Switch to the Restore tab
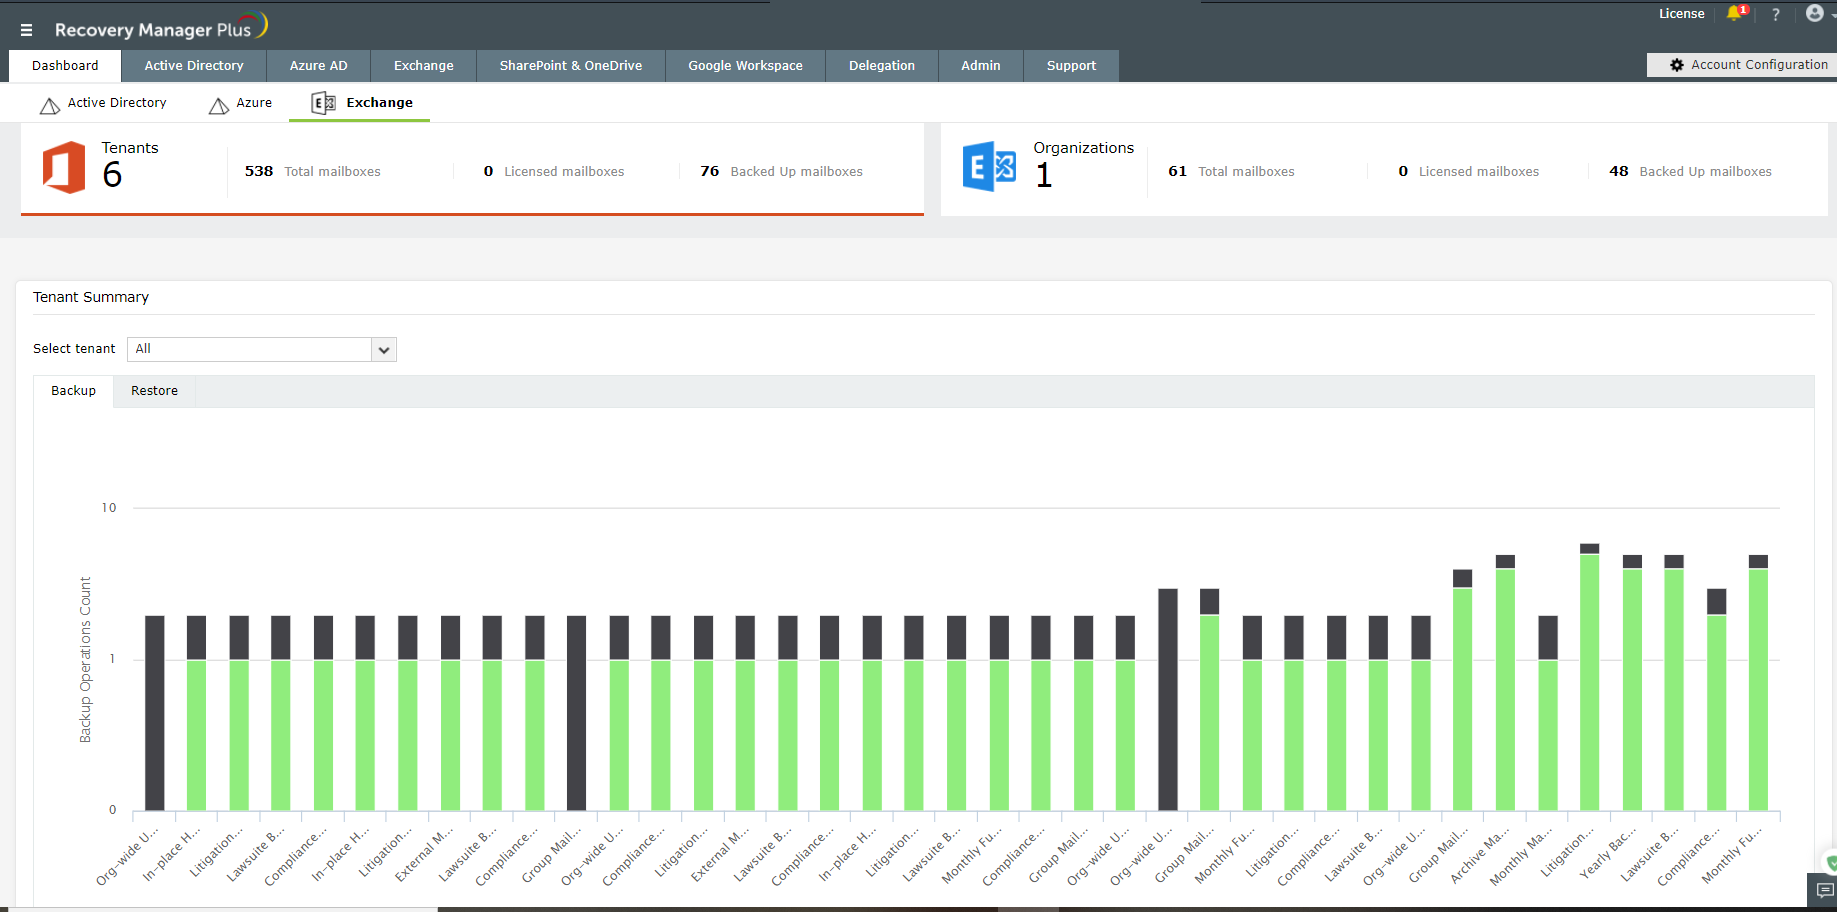Viewport: 1837px width, 912px height. click(153, 390)
